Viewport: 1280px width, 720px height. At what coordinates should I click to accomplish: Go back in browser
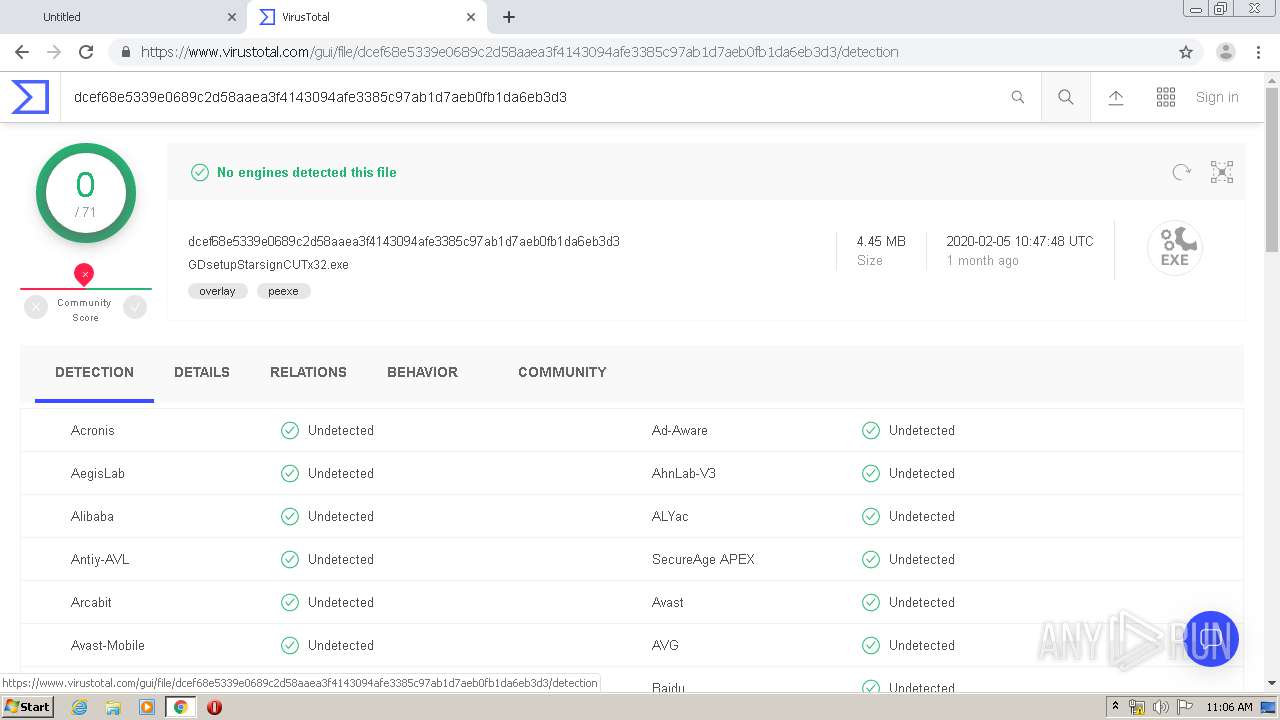point(22,52)
